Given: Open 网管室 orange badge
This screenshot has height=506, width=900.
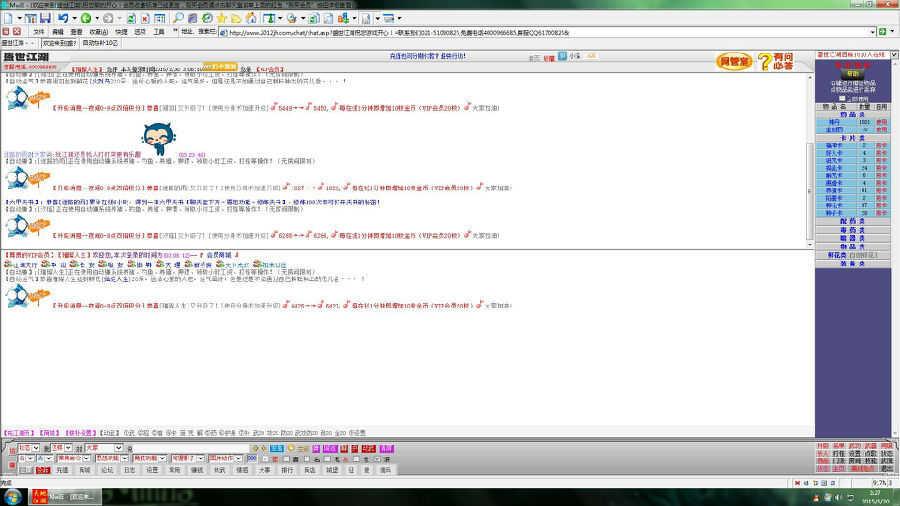Looking at the screenshot, I should point(734,61).
